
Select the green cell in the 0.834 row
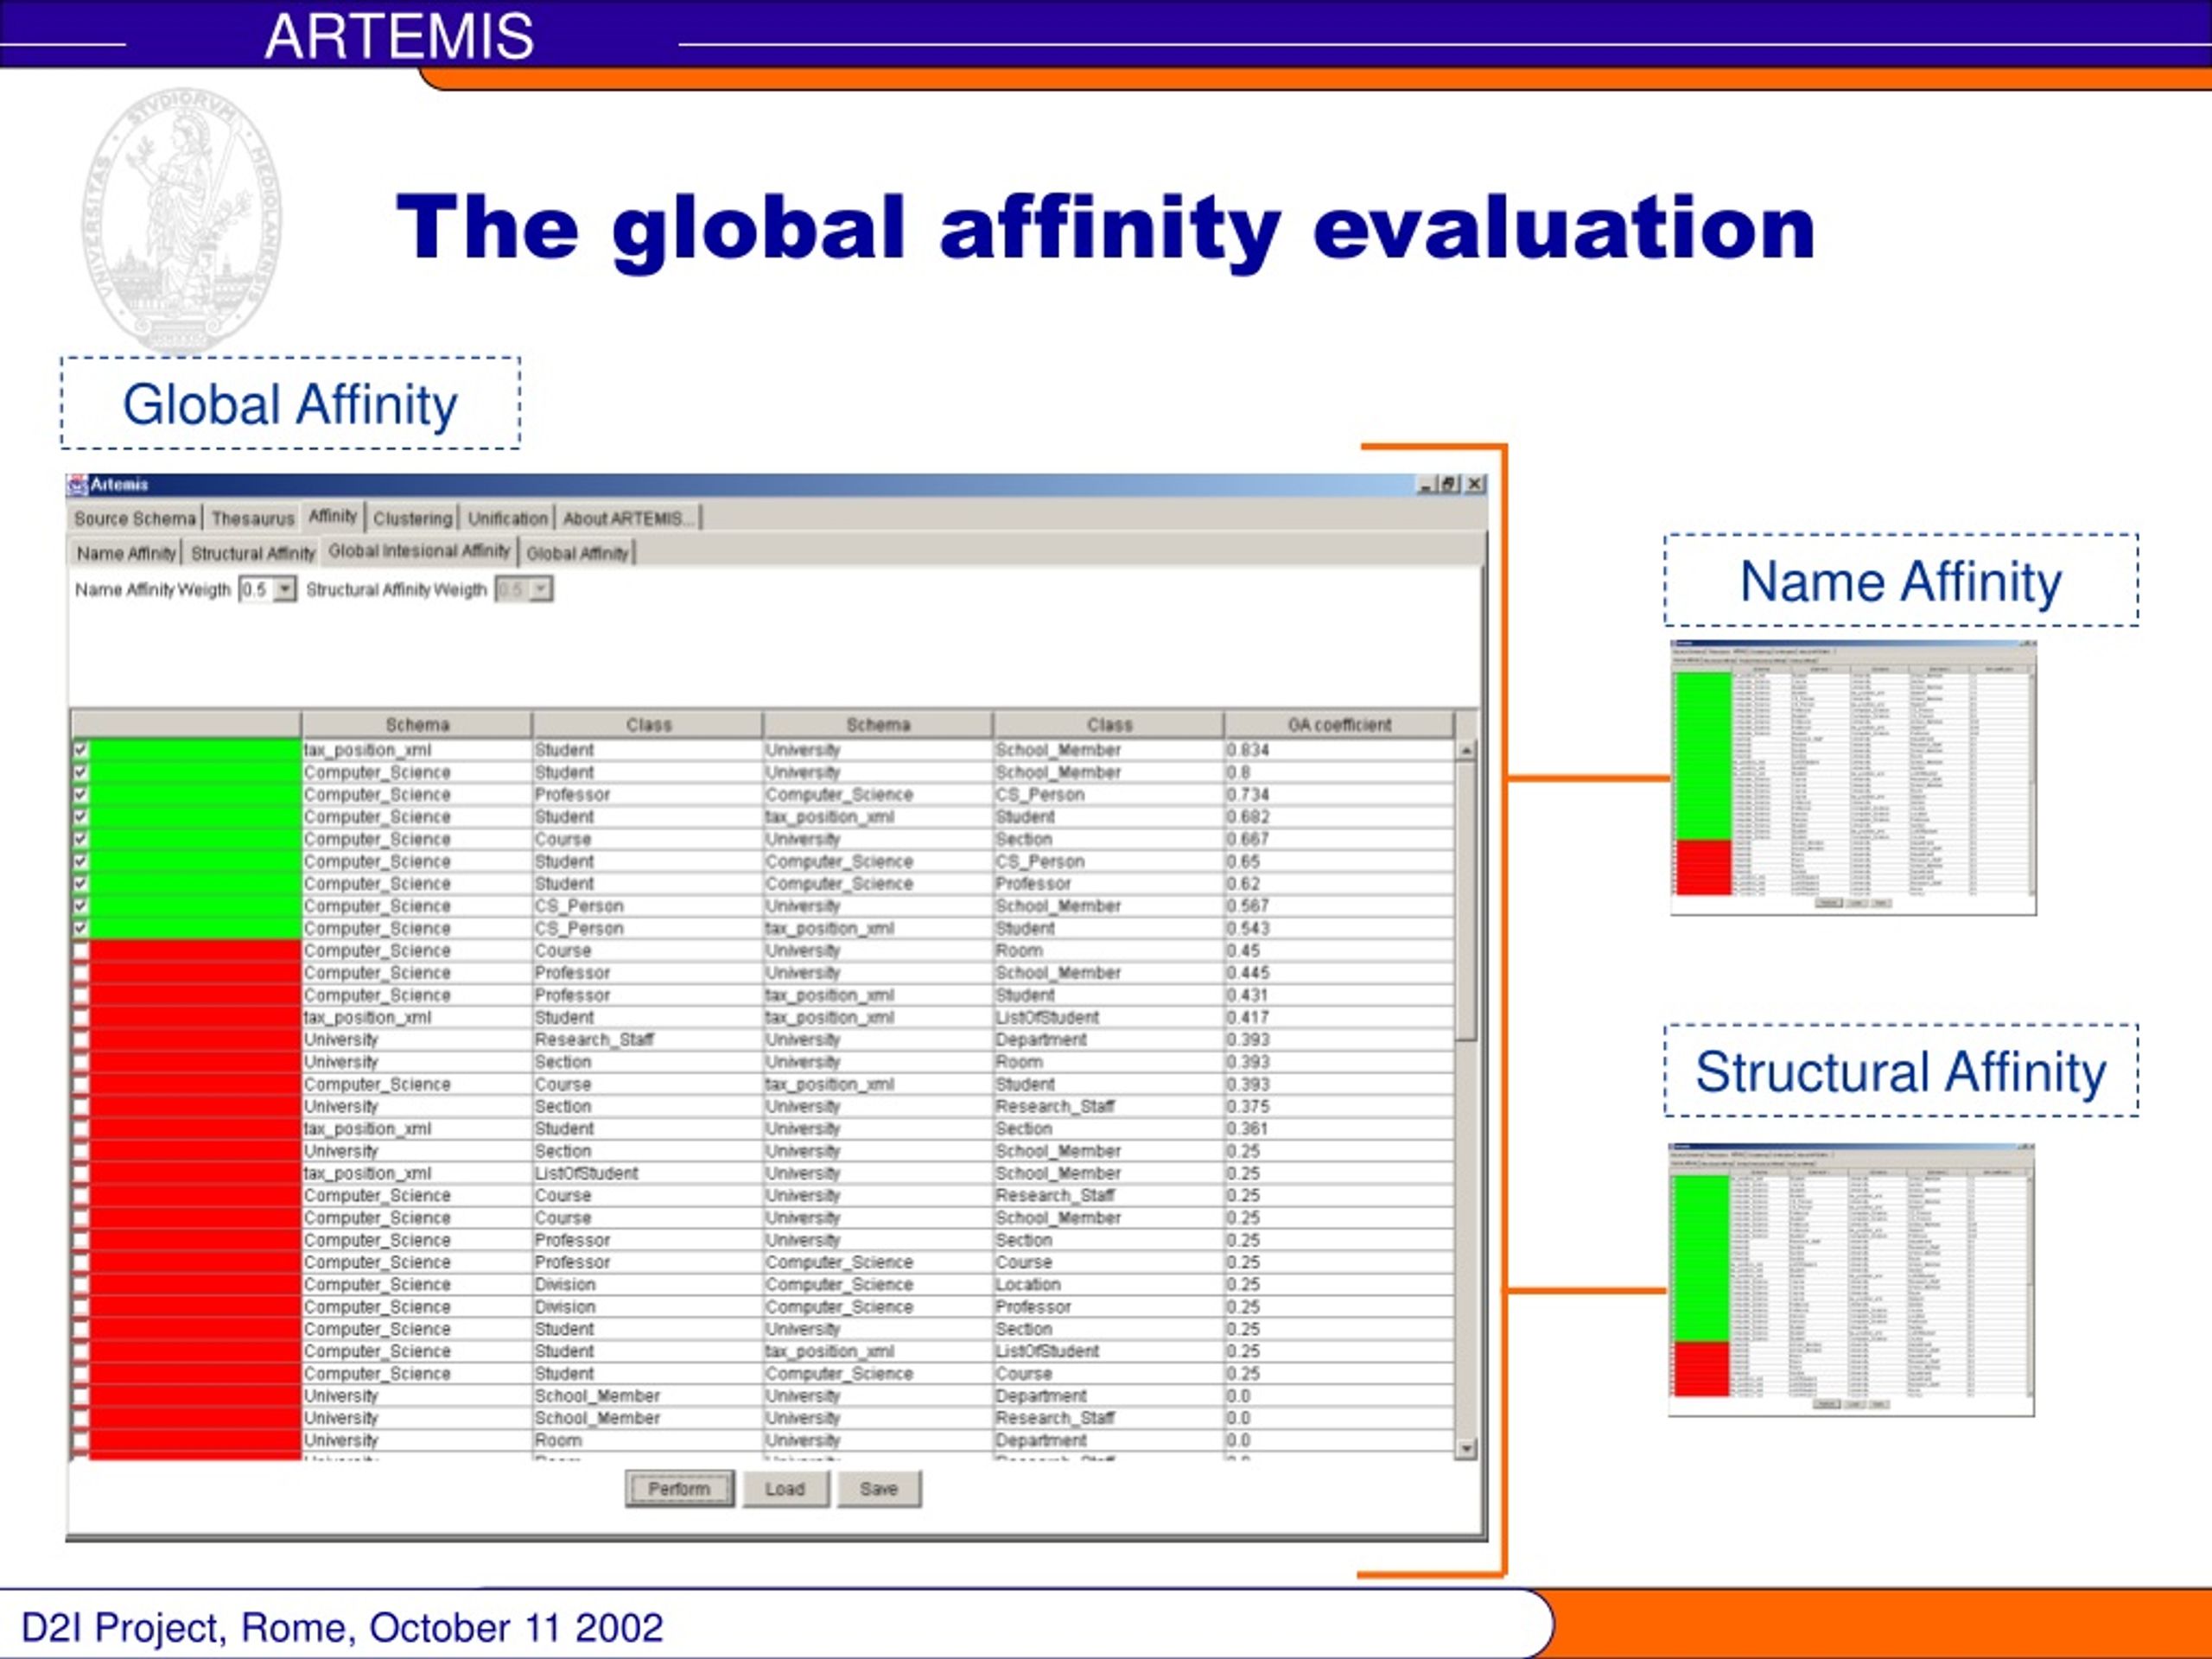point(195,750)
